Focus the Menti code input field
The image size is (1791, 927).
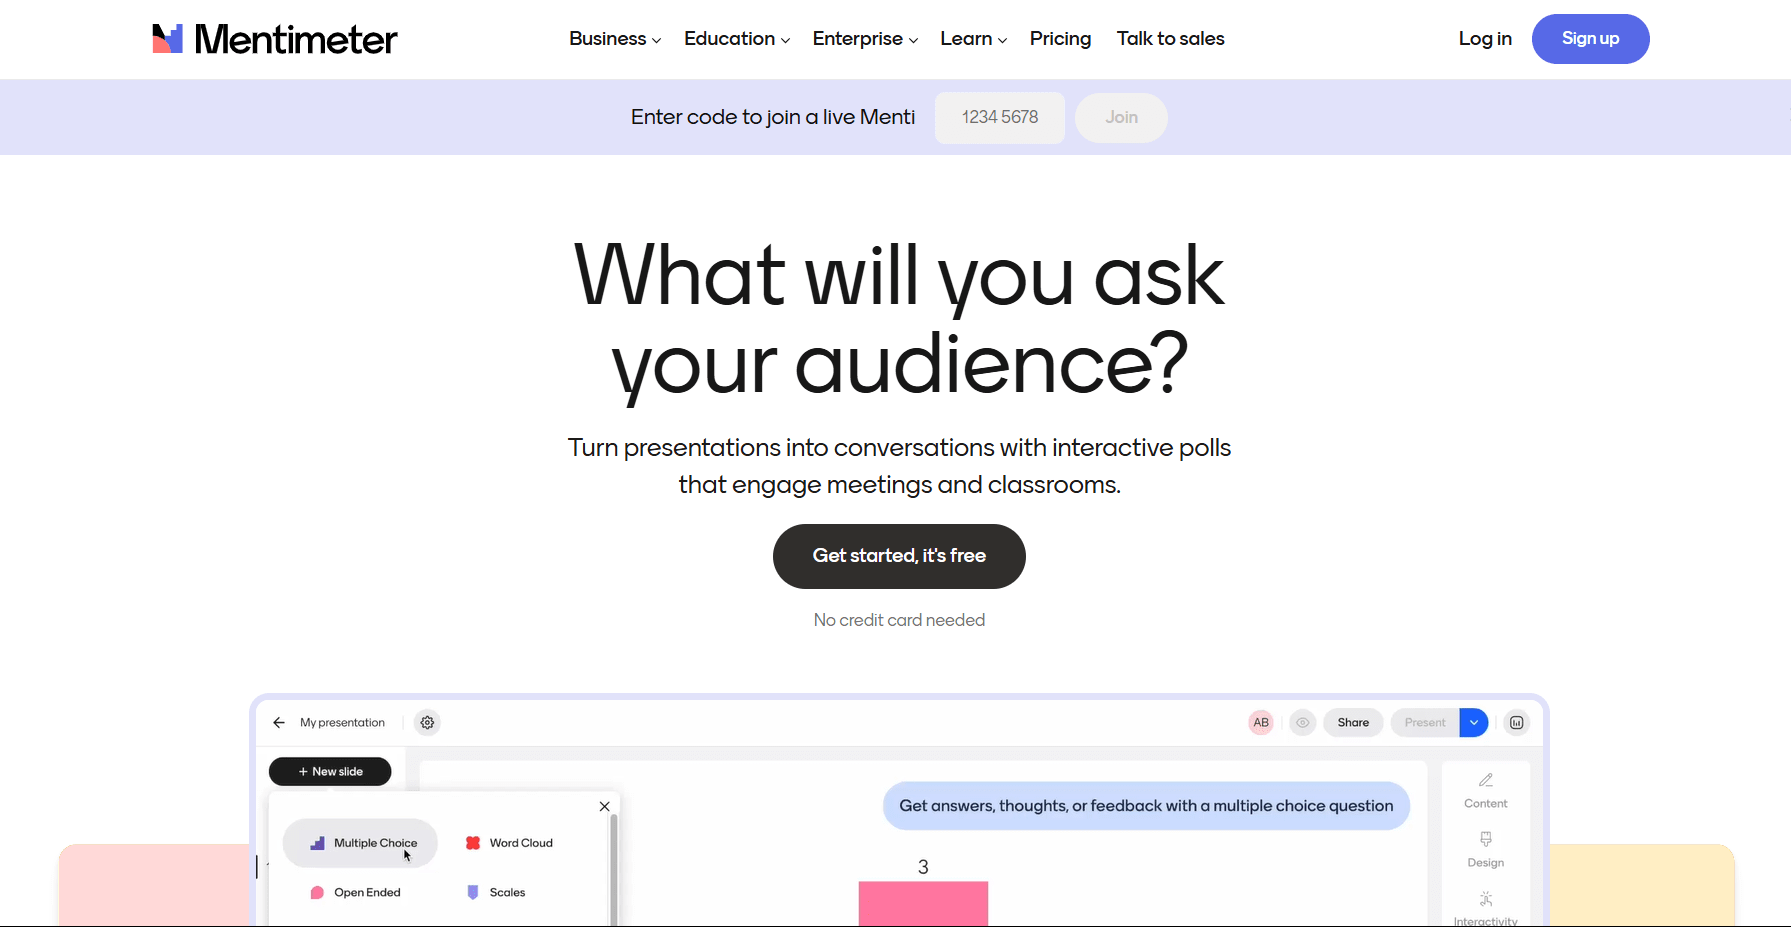(999, 118)
